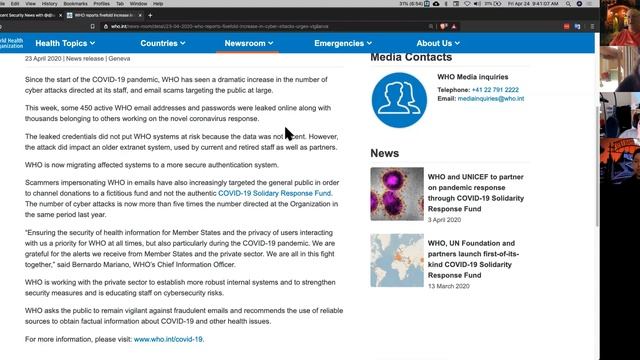Click the World Health Organization logo
640x360 pixels.
point(11,43)
